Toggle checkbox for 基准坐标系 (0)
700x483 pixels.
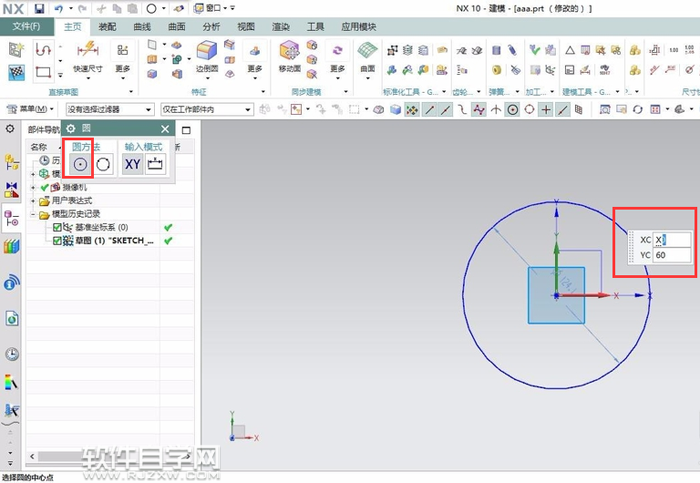click(57, 228)
